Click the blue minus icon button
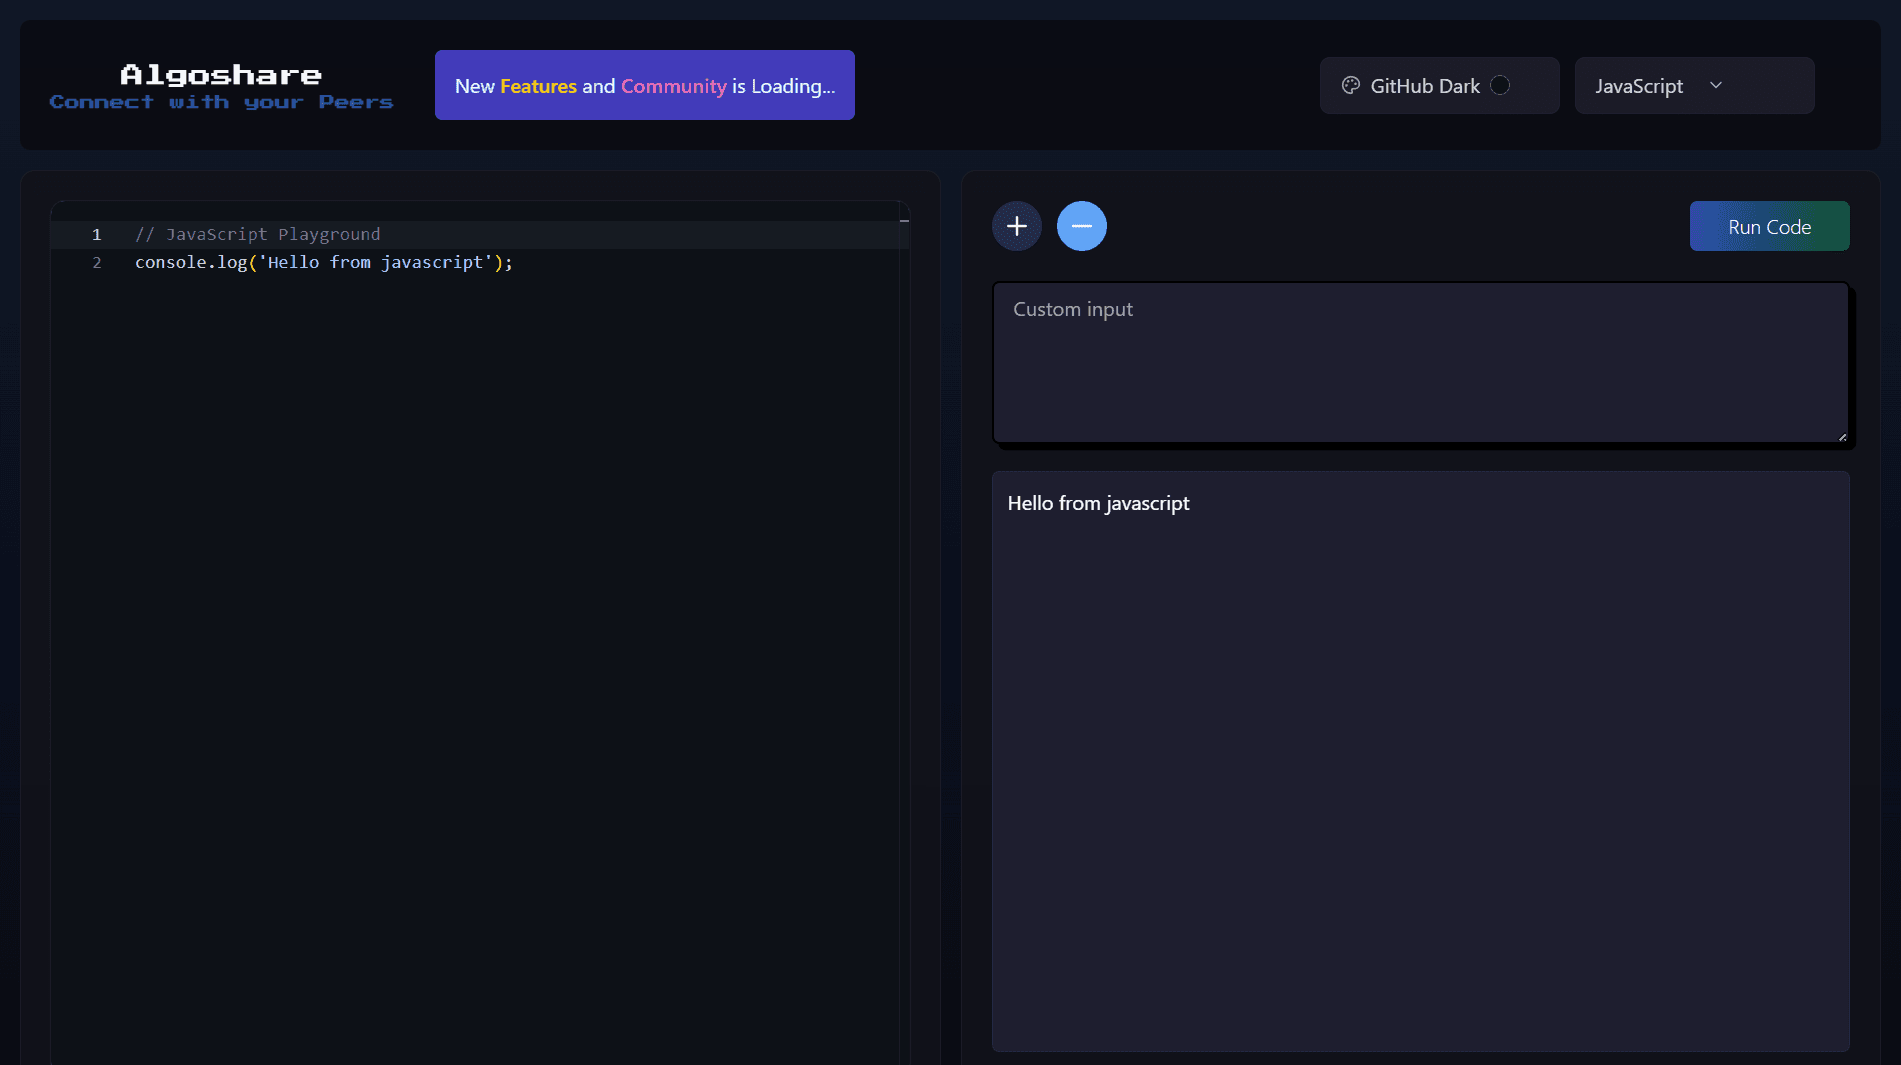The width and height of the screenshot is (1901, 1065). [x=1081, y=226]
